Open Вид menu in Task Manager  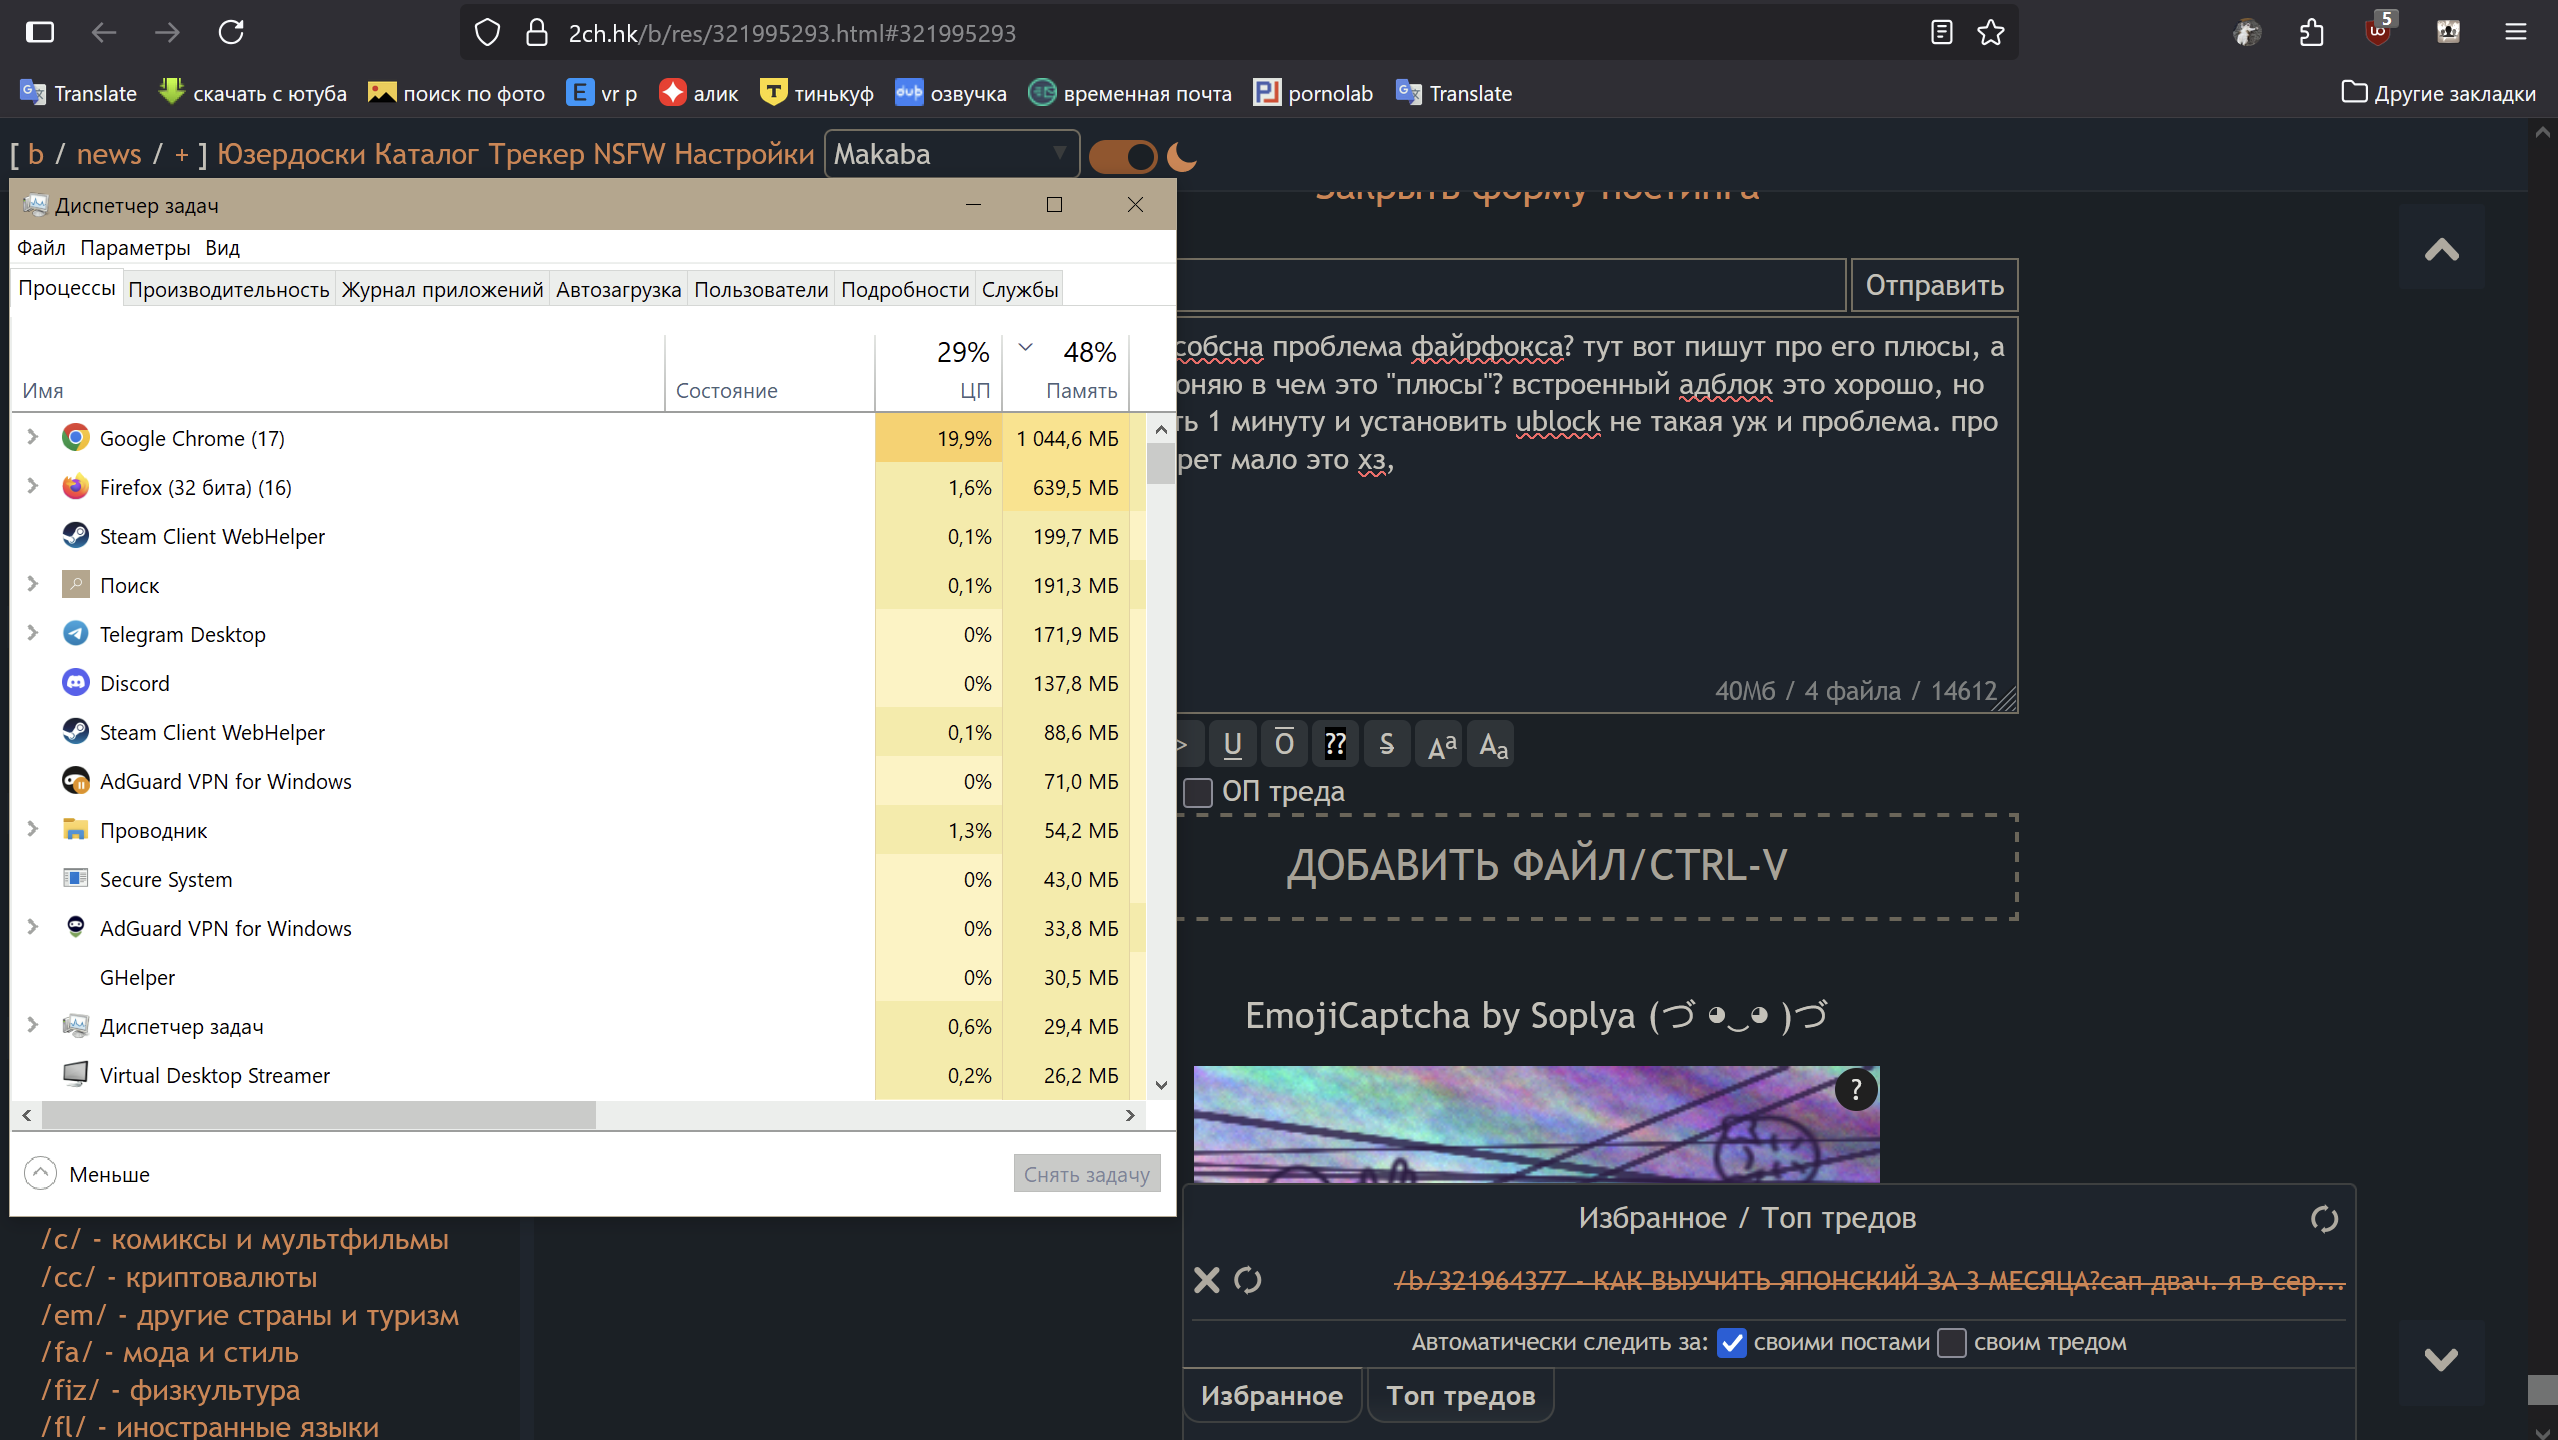point(222,247)
